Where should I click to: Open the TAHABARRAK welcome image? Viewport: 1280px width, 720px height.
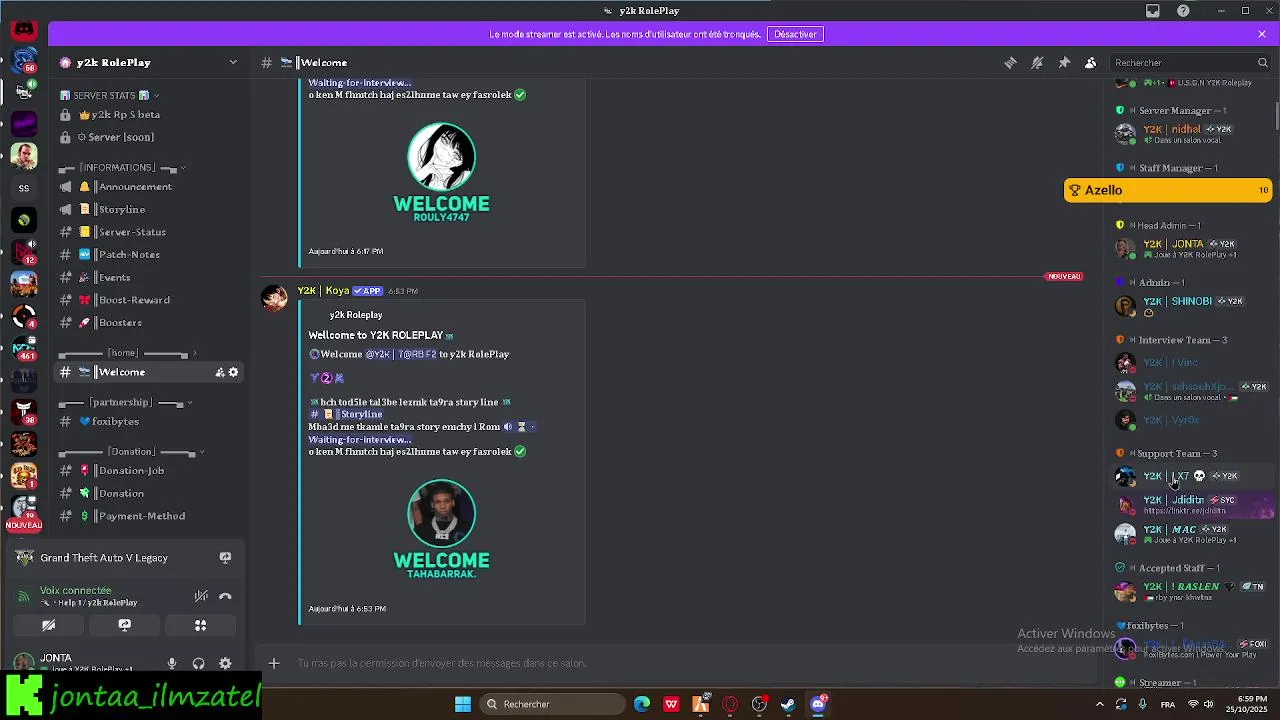tap(441, 529)
